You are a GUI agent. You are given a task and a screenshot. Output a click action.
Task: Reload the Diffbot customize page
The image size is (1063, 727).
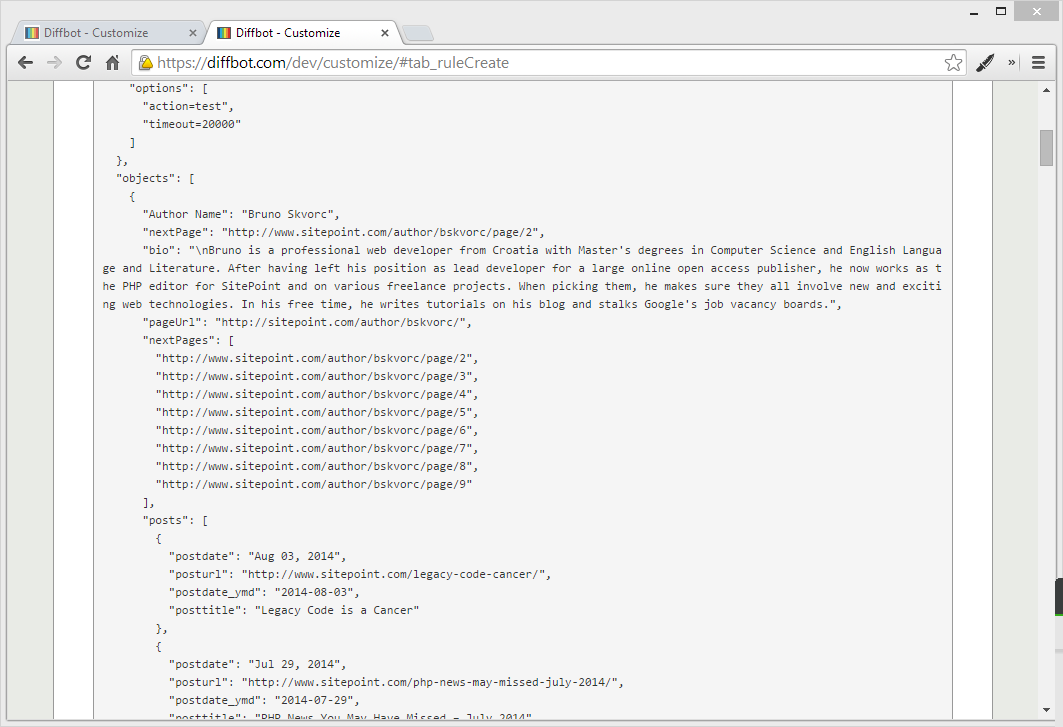pyautogui.click(x=83, y=62)
